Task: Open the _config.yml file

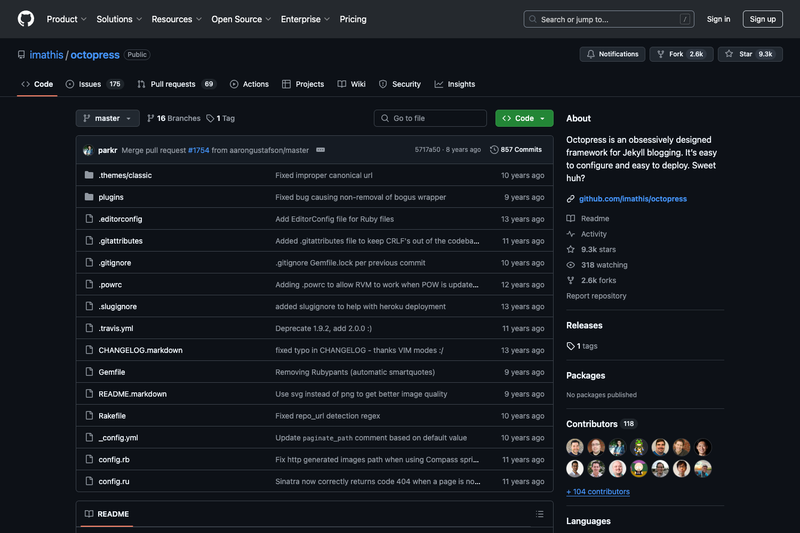Action: tap(118, 438)
